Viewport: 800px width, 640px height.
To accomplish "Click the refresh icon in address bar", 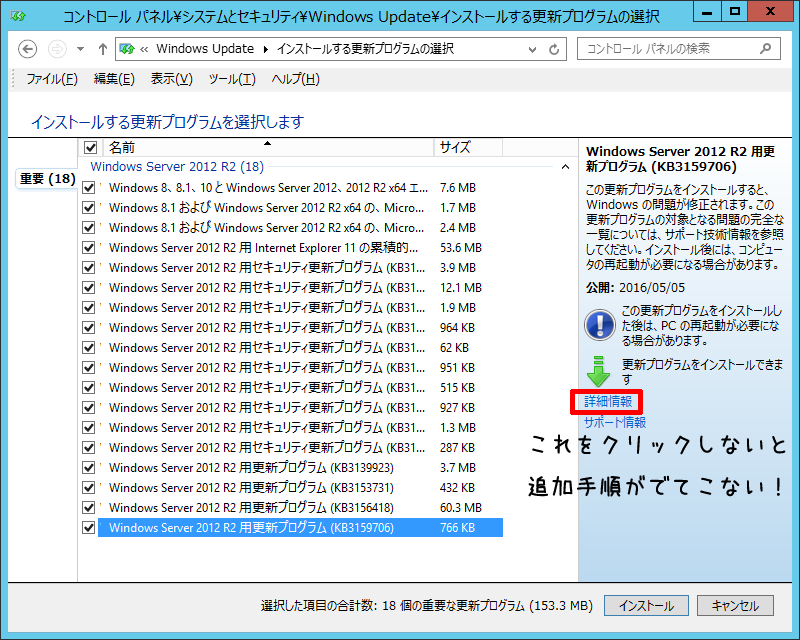I will tap(556, 49).
